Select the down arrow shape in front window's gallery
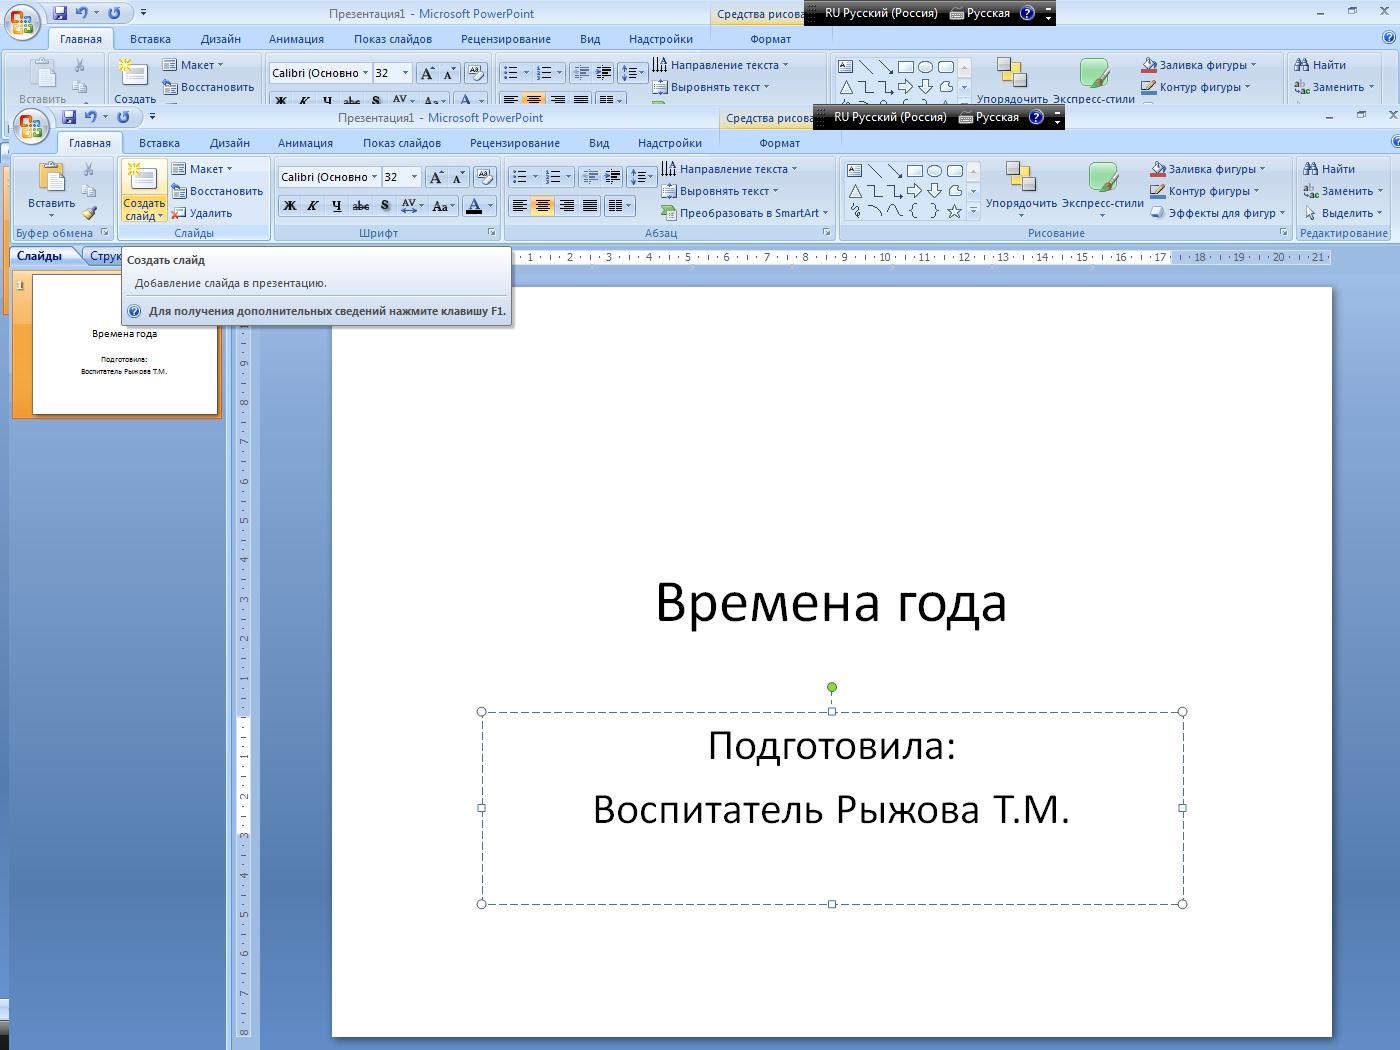This screenshot has height=1050, width=1400. [x=934, y=191]
